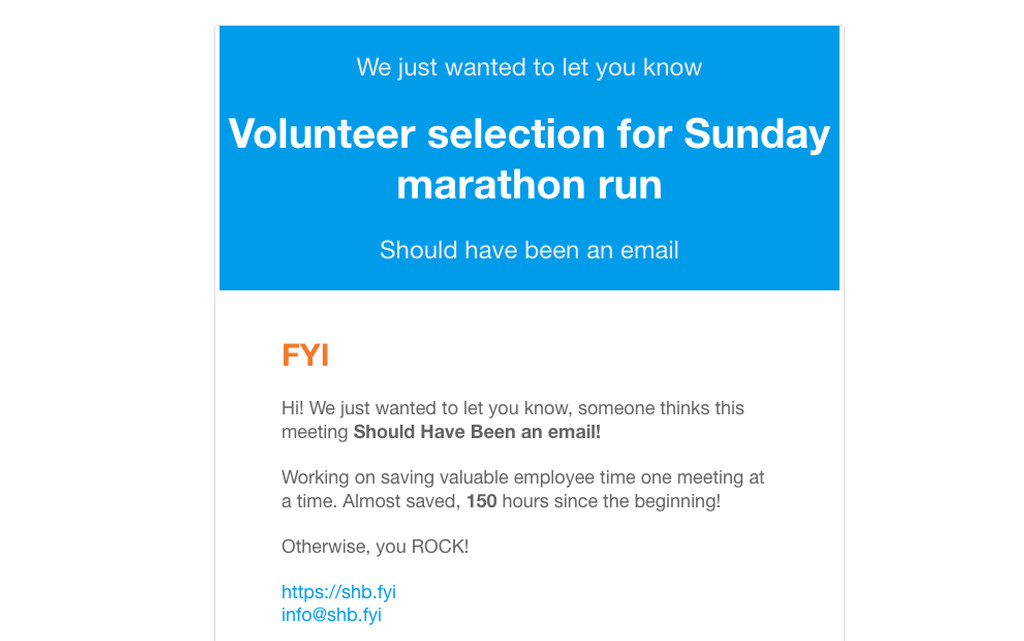Click the word "Sunday" in the banner headline

(x=757, y=134)
